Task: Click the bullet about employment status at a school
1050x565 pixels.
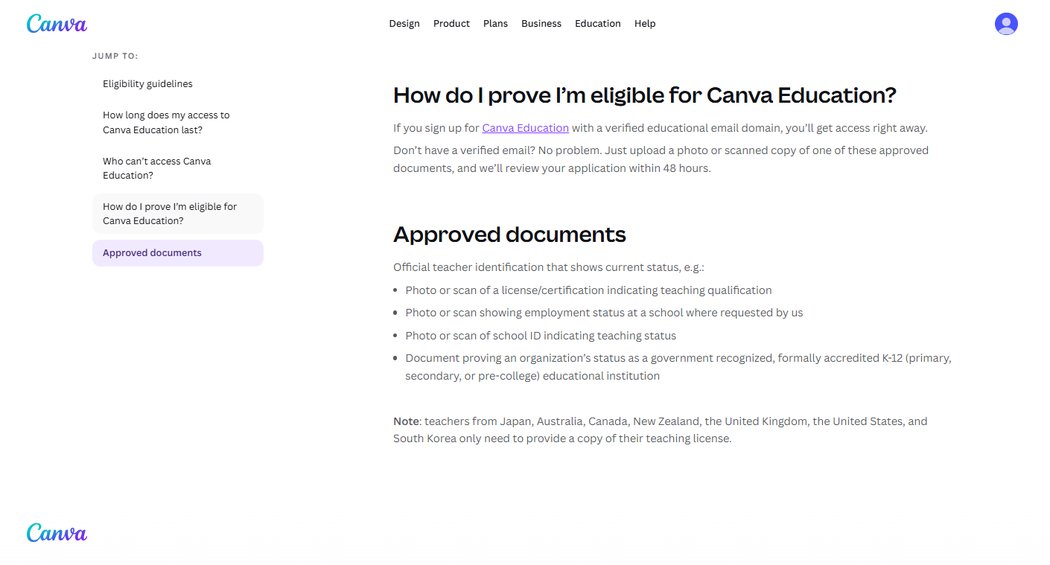Action: tap(603, 313)
